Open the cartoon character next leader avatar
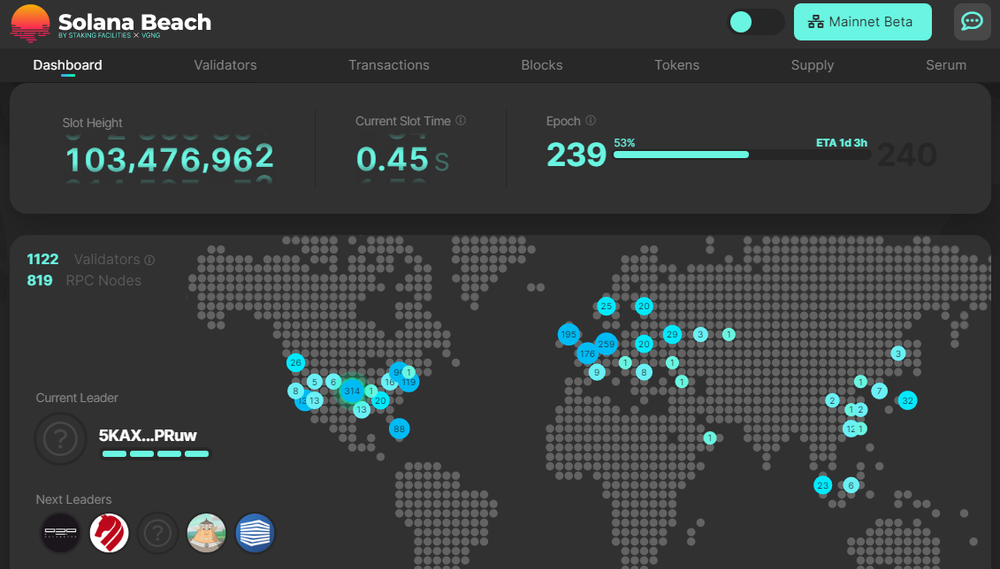This screenshot has height=569, width=1000. [x=206, y=533]
